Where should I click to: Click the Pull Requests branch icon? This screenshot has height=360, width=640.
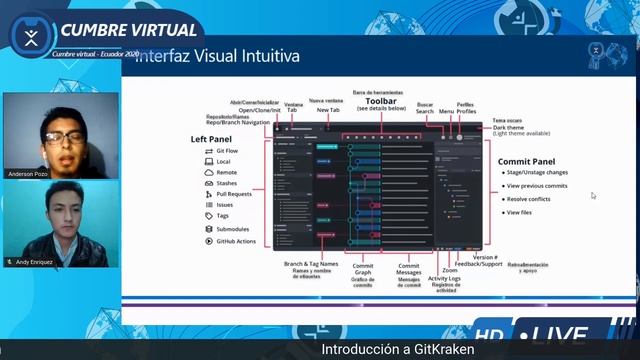(209, 194)
